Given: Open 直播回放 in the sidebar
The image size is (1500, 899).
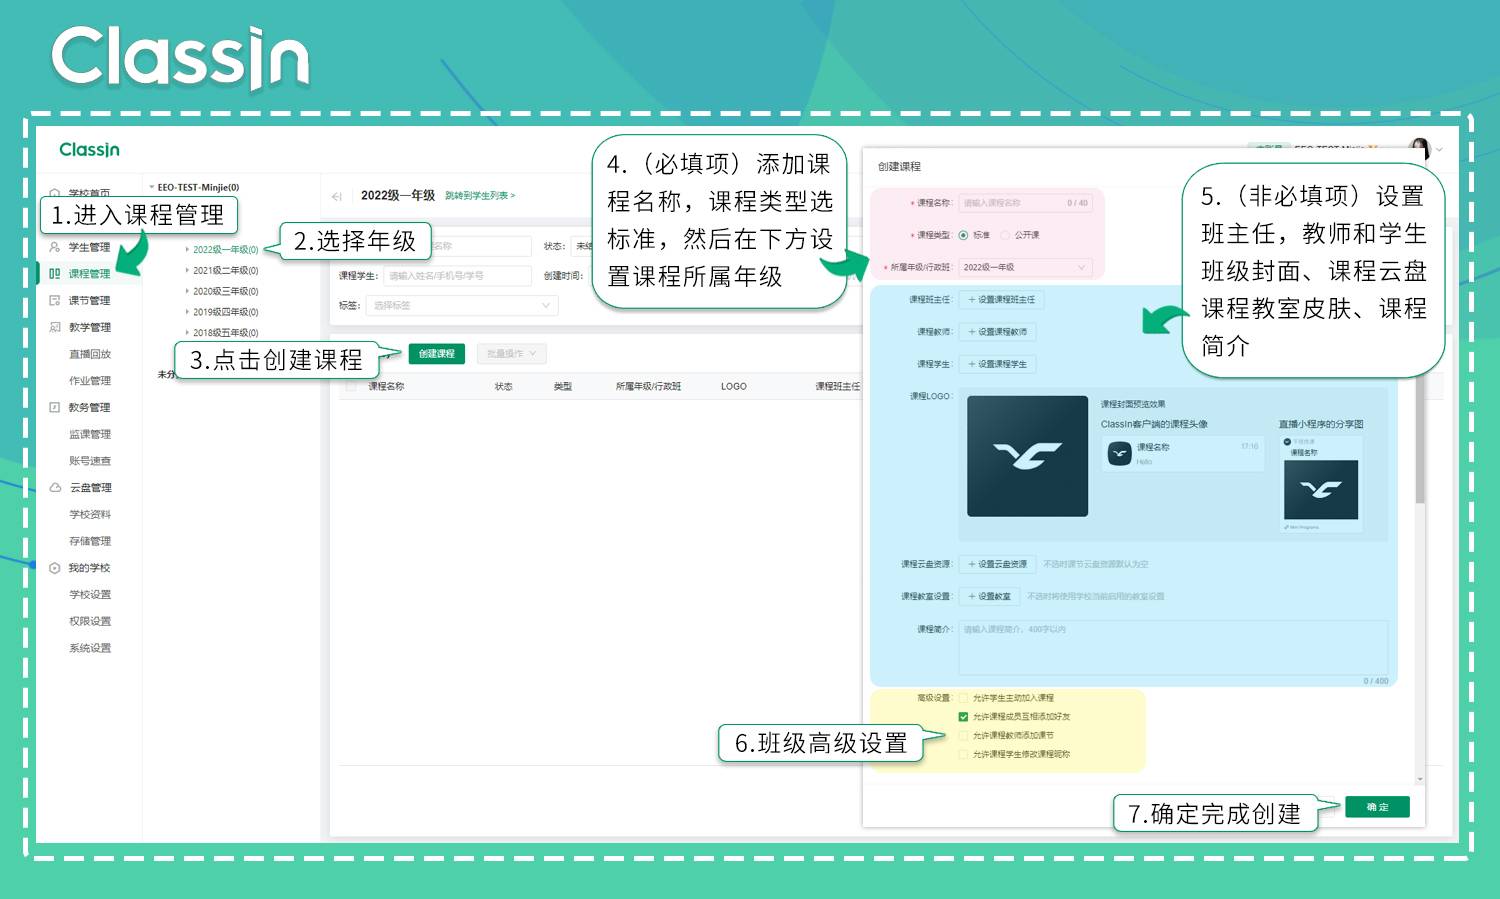Looking at the screenshot, I should (90, 354).
